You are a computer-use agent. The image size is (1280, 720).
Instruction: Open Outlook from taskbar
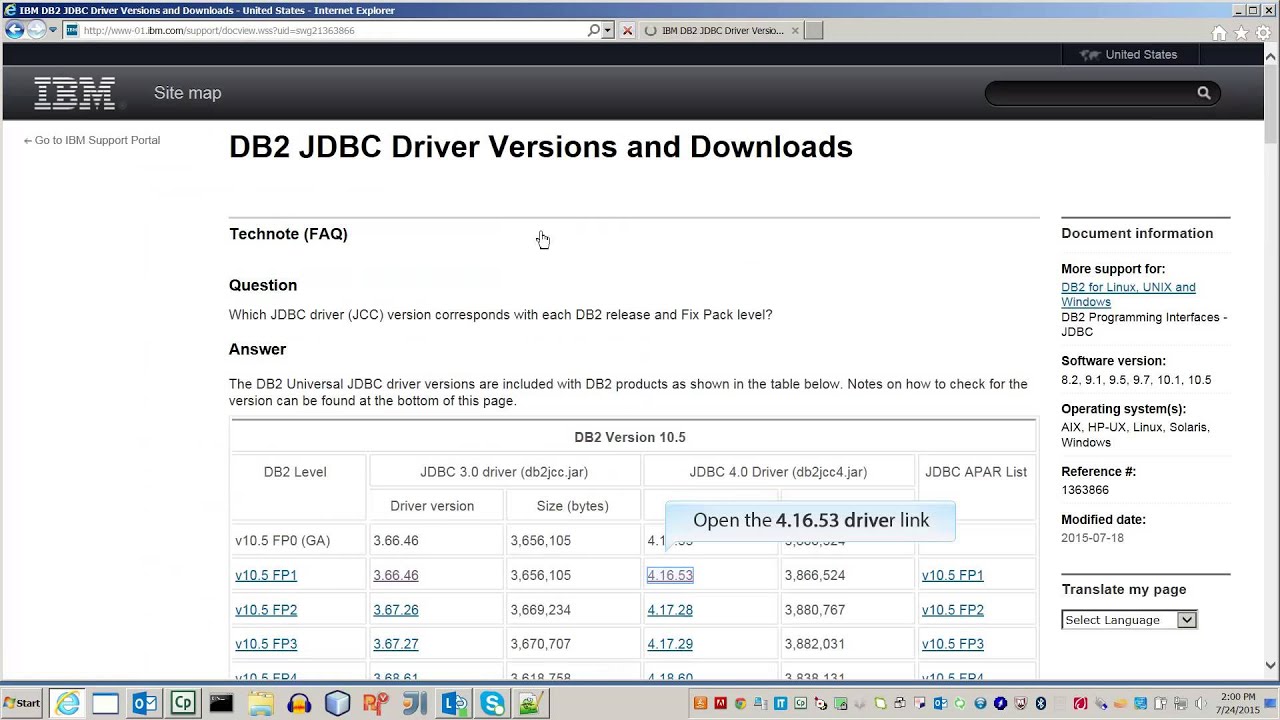tap(145, 704)
